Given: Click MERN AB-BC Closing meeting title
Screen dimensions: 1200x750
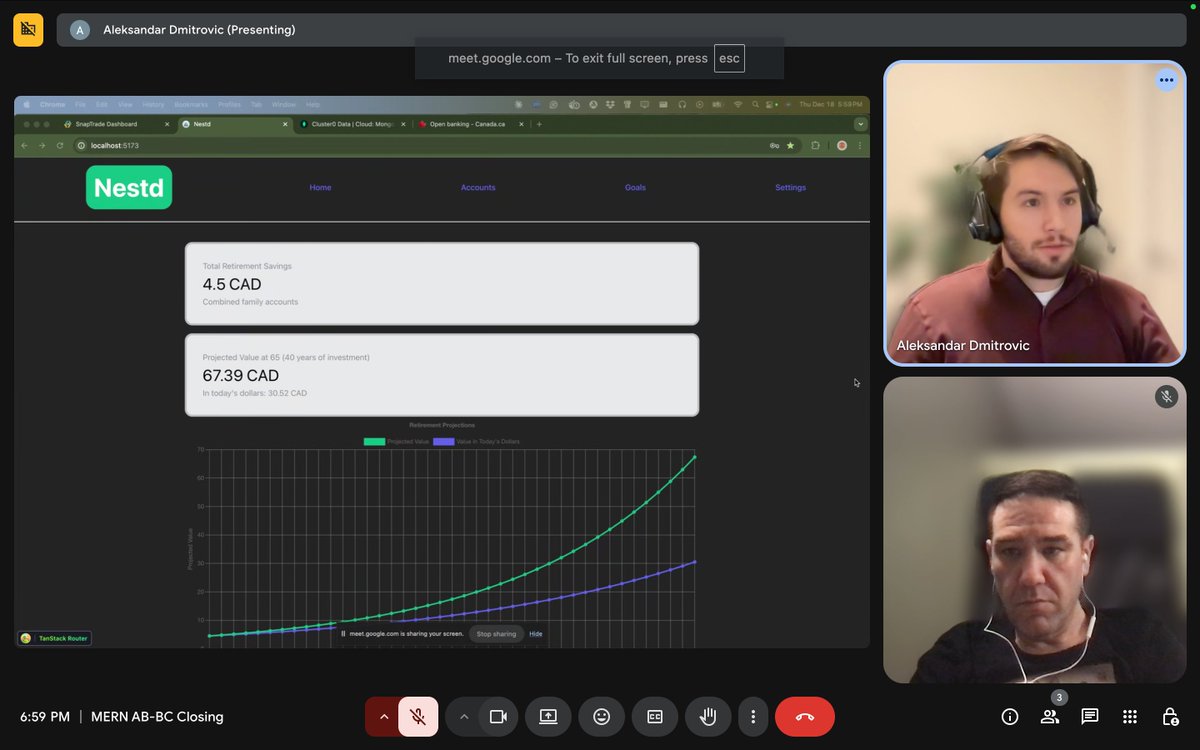Looking at the screenshot, I should click(157, 717).
